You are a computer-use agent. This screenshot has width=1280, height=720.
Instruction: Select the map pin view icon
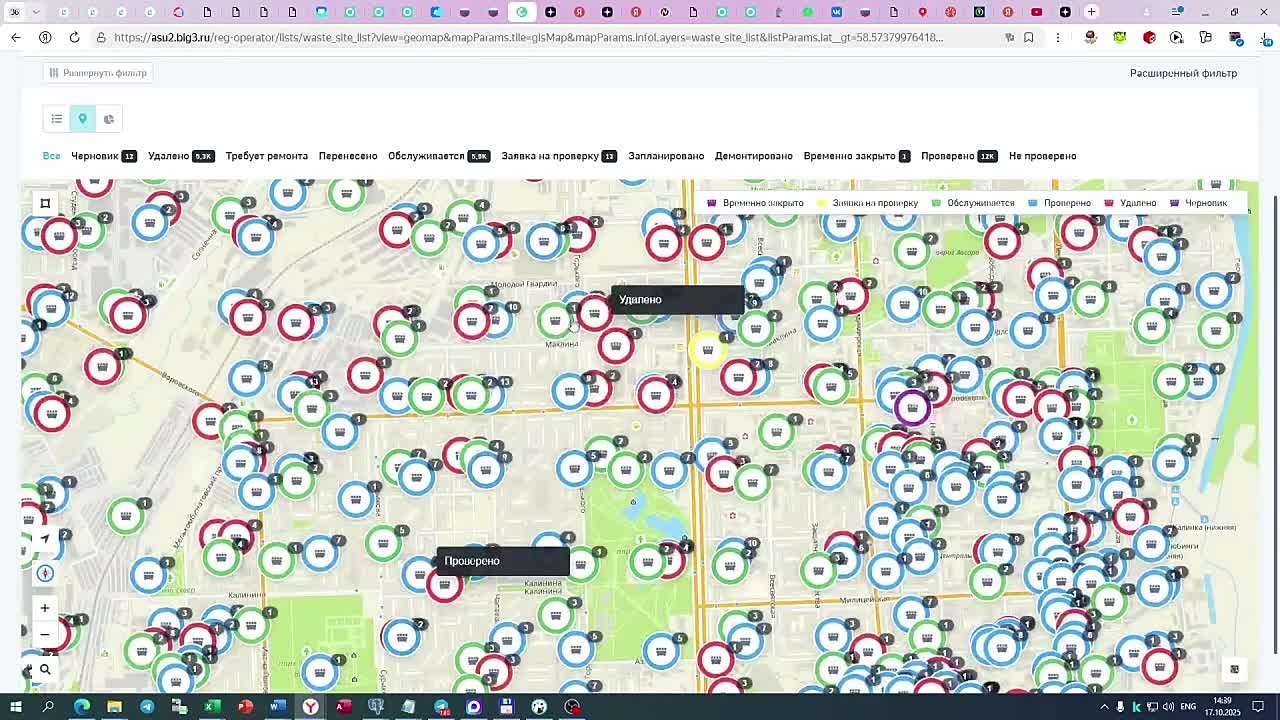(x=83, y=119)
